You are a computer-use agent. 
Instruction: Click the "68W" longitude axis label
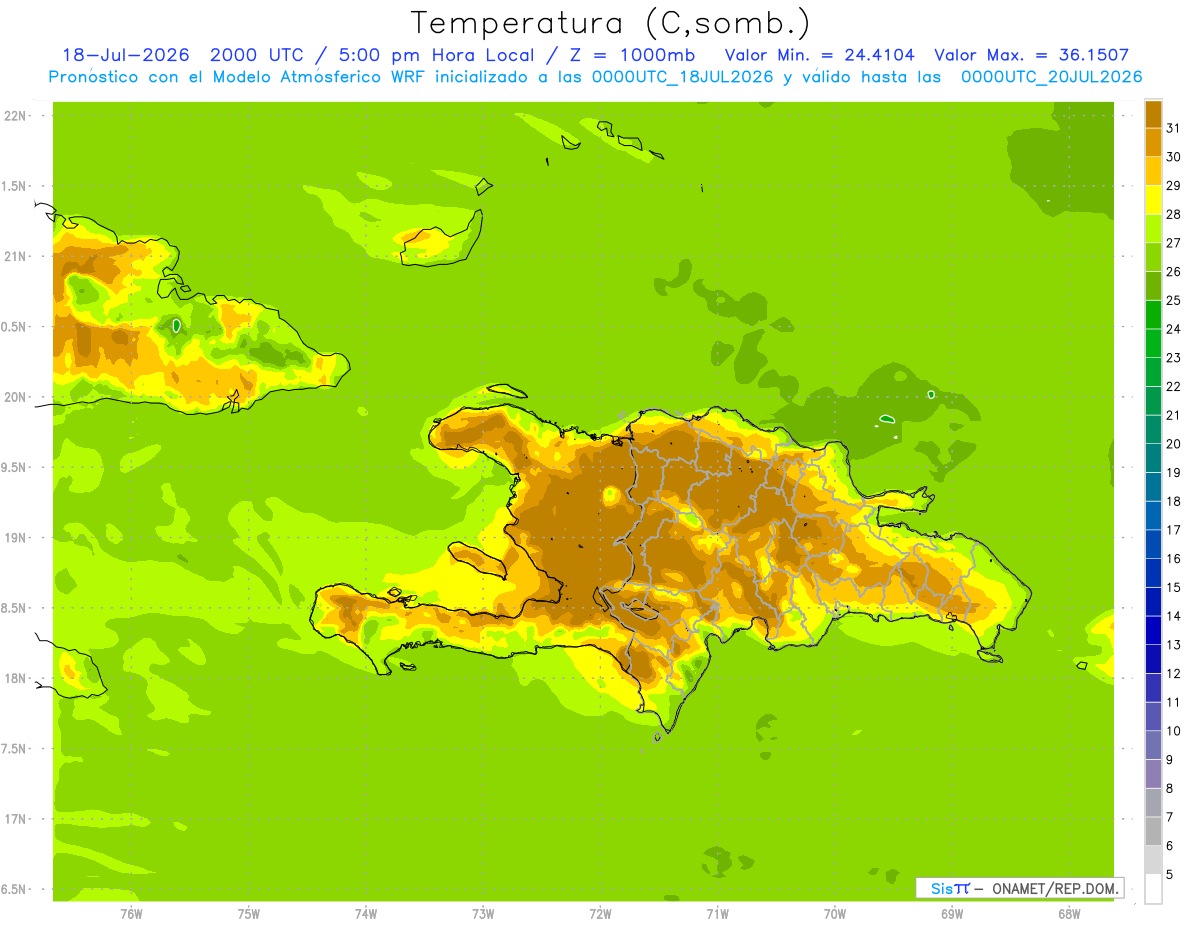(x=1069, y=914)
